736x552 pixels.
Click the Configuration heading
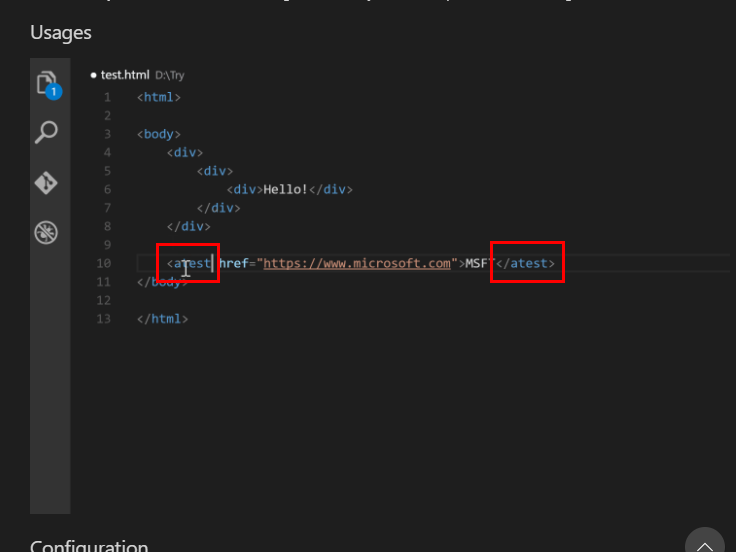(x=89, y=546)
